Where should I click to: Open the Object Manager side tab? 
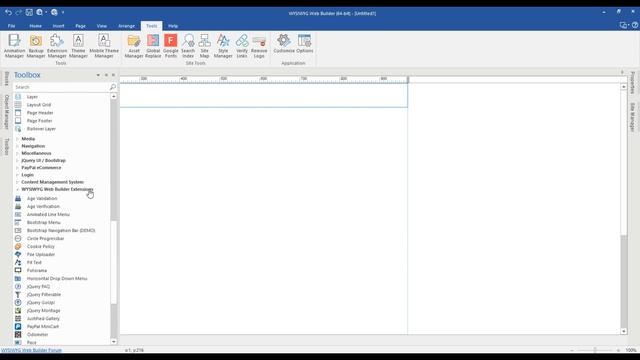7,112
